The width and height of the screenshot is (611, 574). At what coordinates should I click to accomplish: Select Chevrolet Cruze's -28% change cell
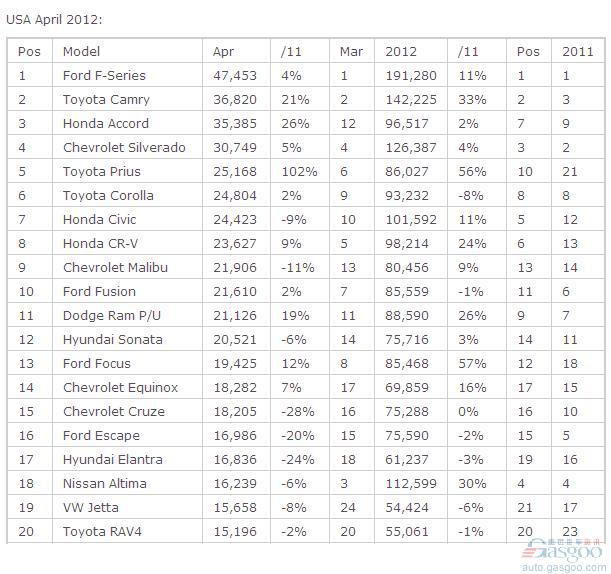(297, 412)
